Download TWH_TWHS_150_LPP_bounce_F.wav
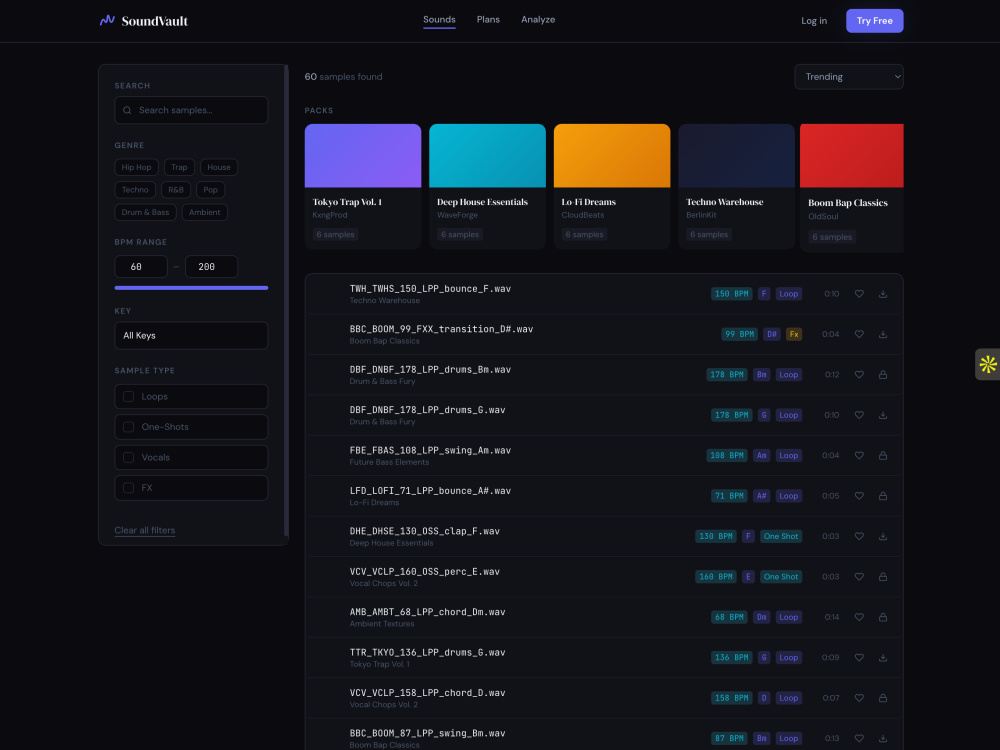This screenshot has height=750, width=1000. 883,294
